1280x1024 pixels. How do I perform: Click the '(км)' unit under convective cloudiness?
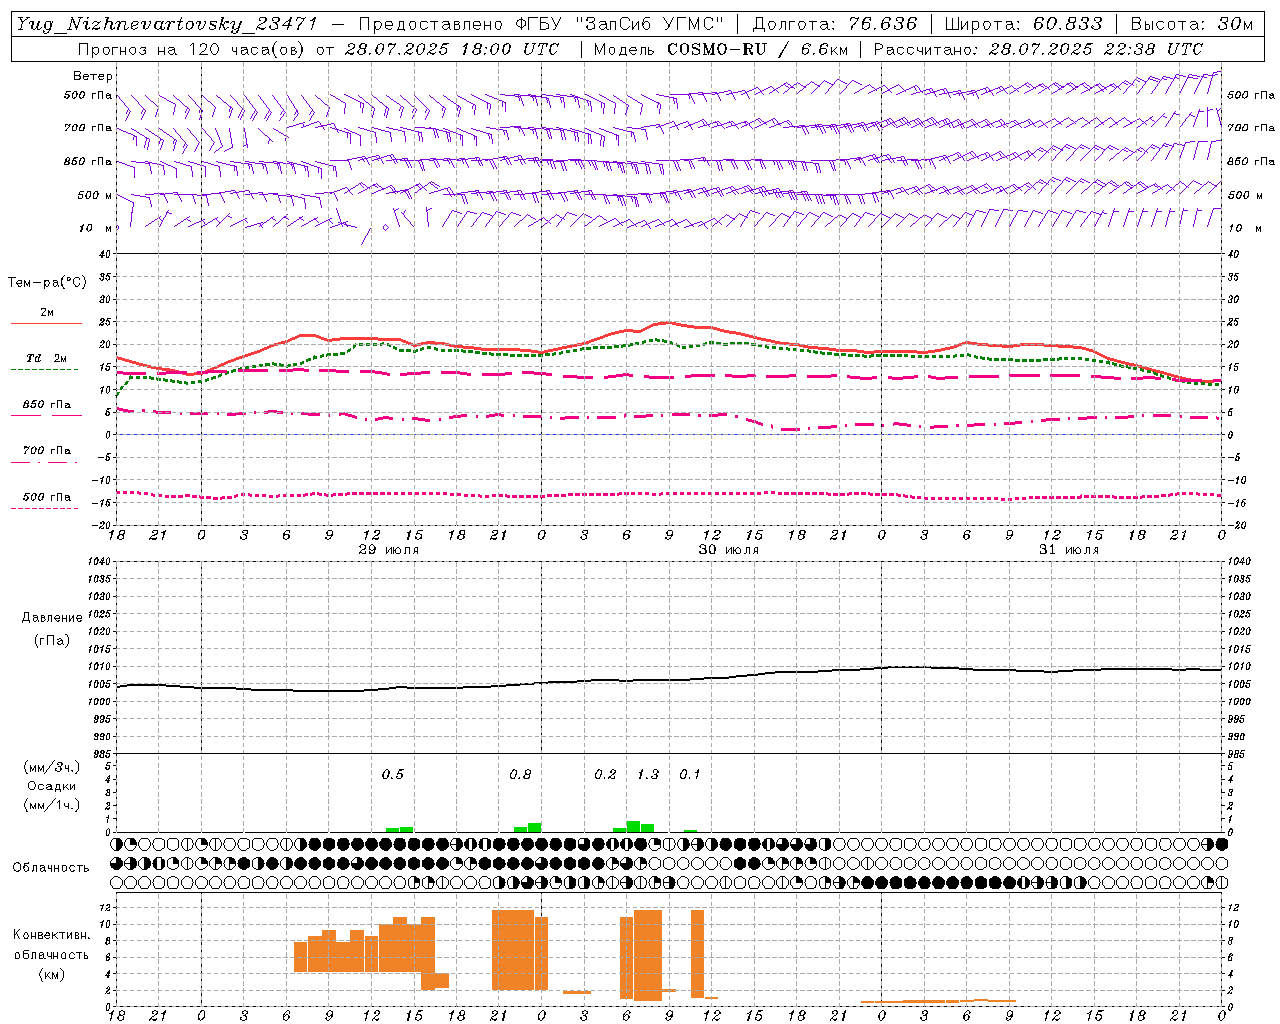(x=51, y=973)
